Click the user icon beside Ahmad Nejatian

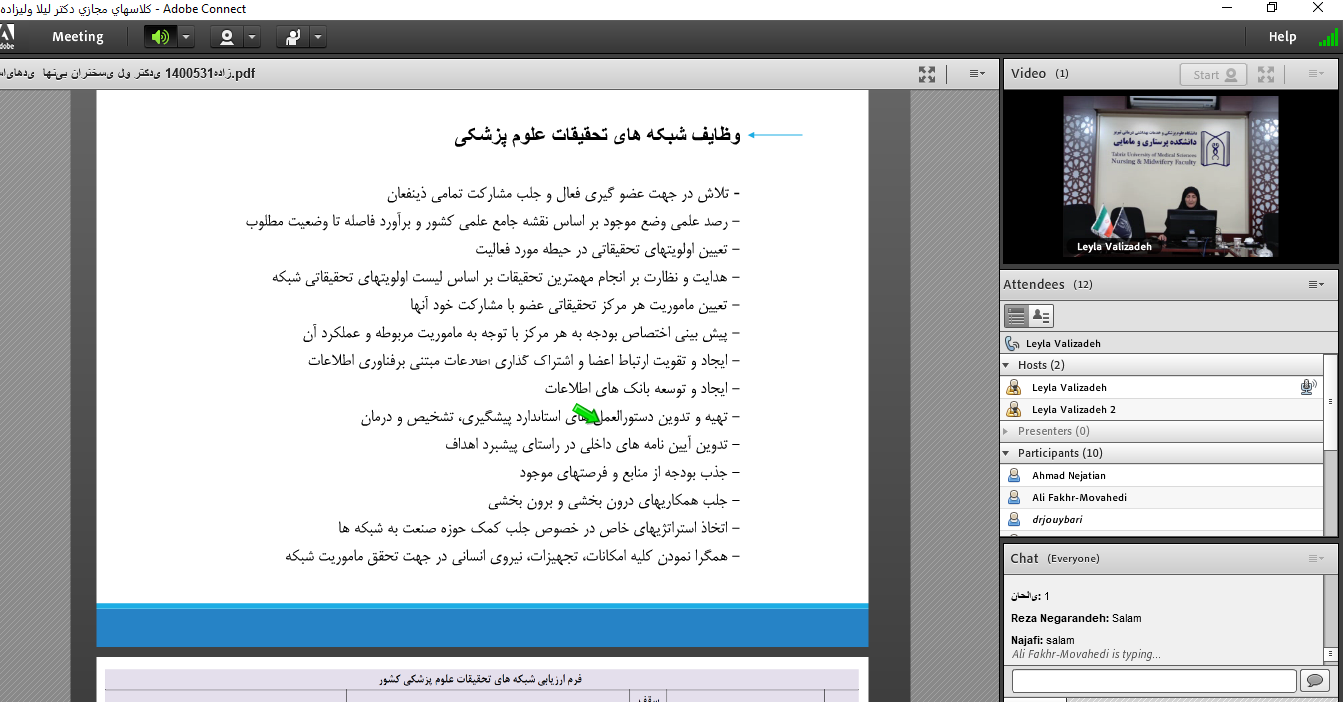click(x=1014, y=475)
